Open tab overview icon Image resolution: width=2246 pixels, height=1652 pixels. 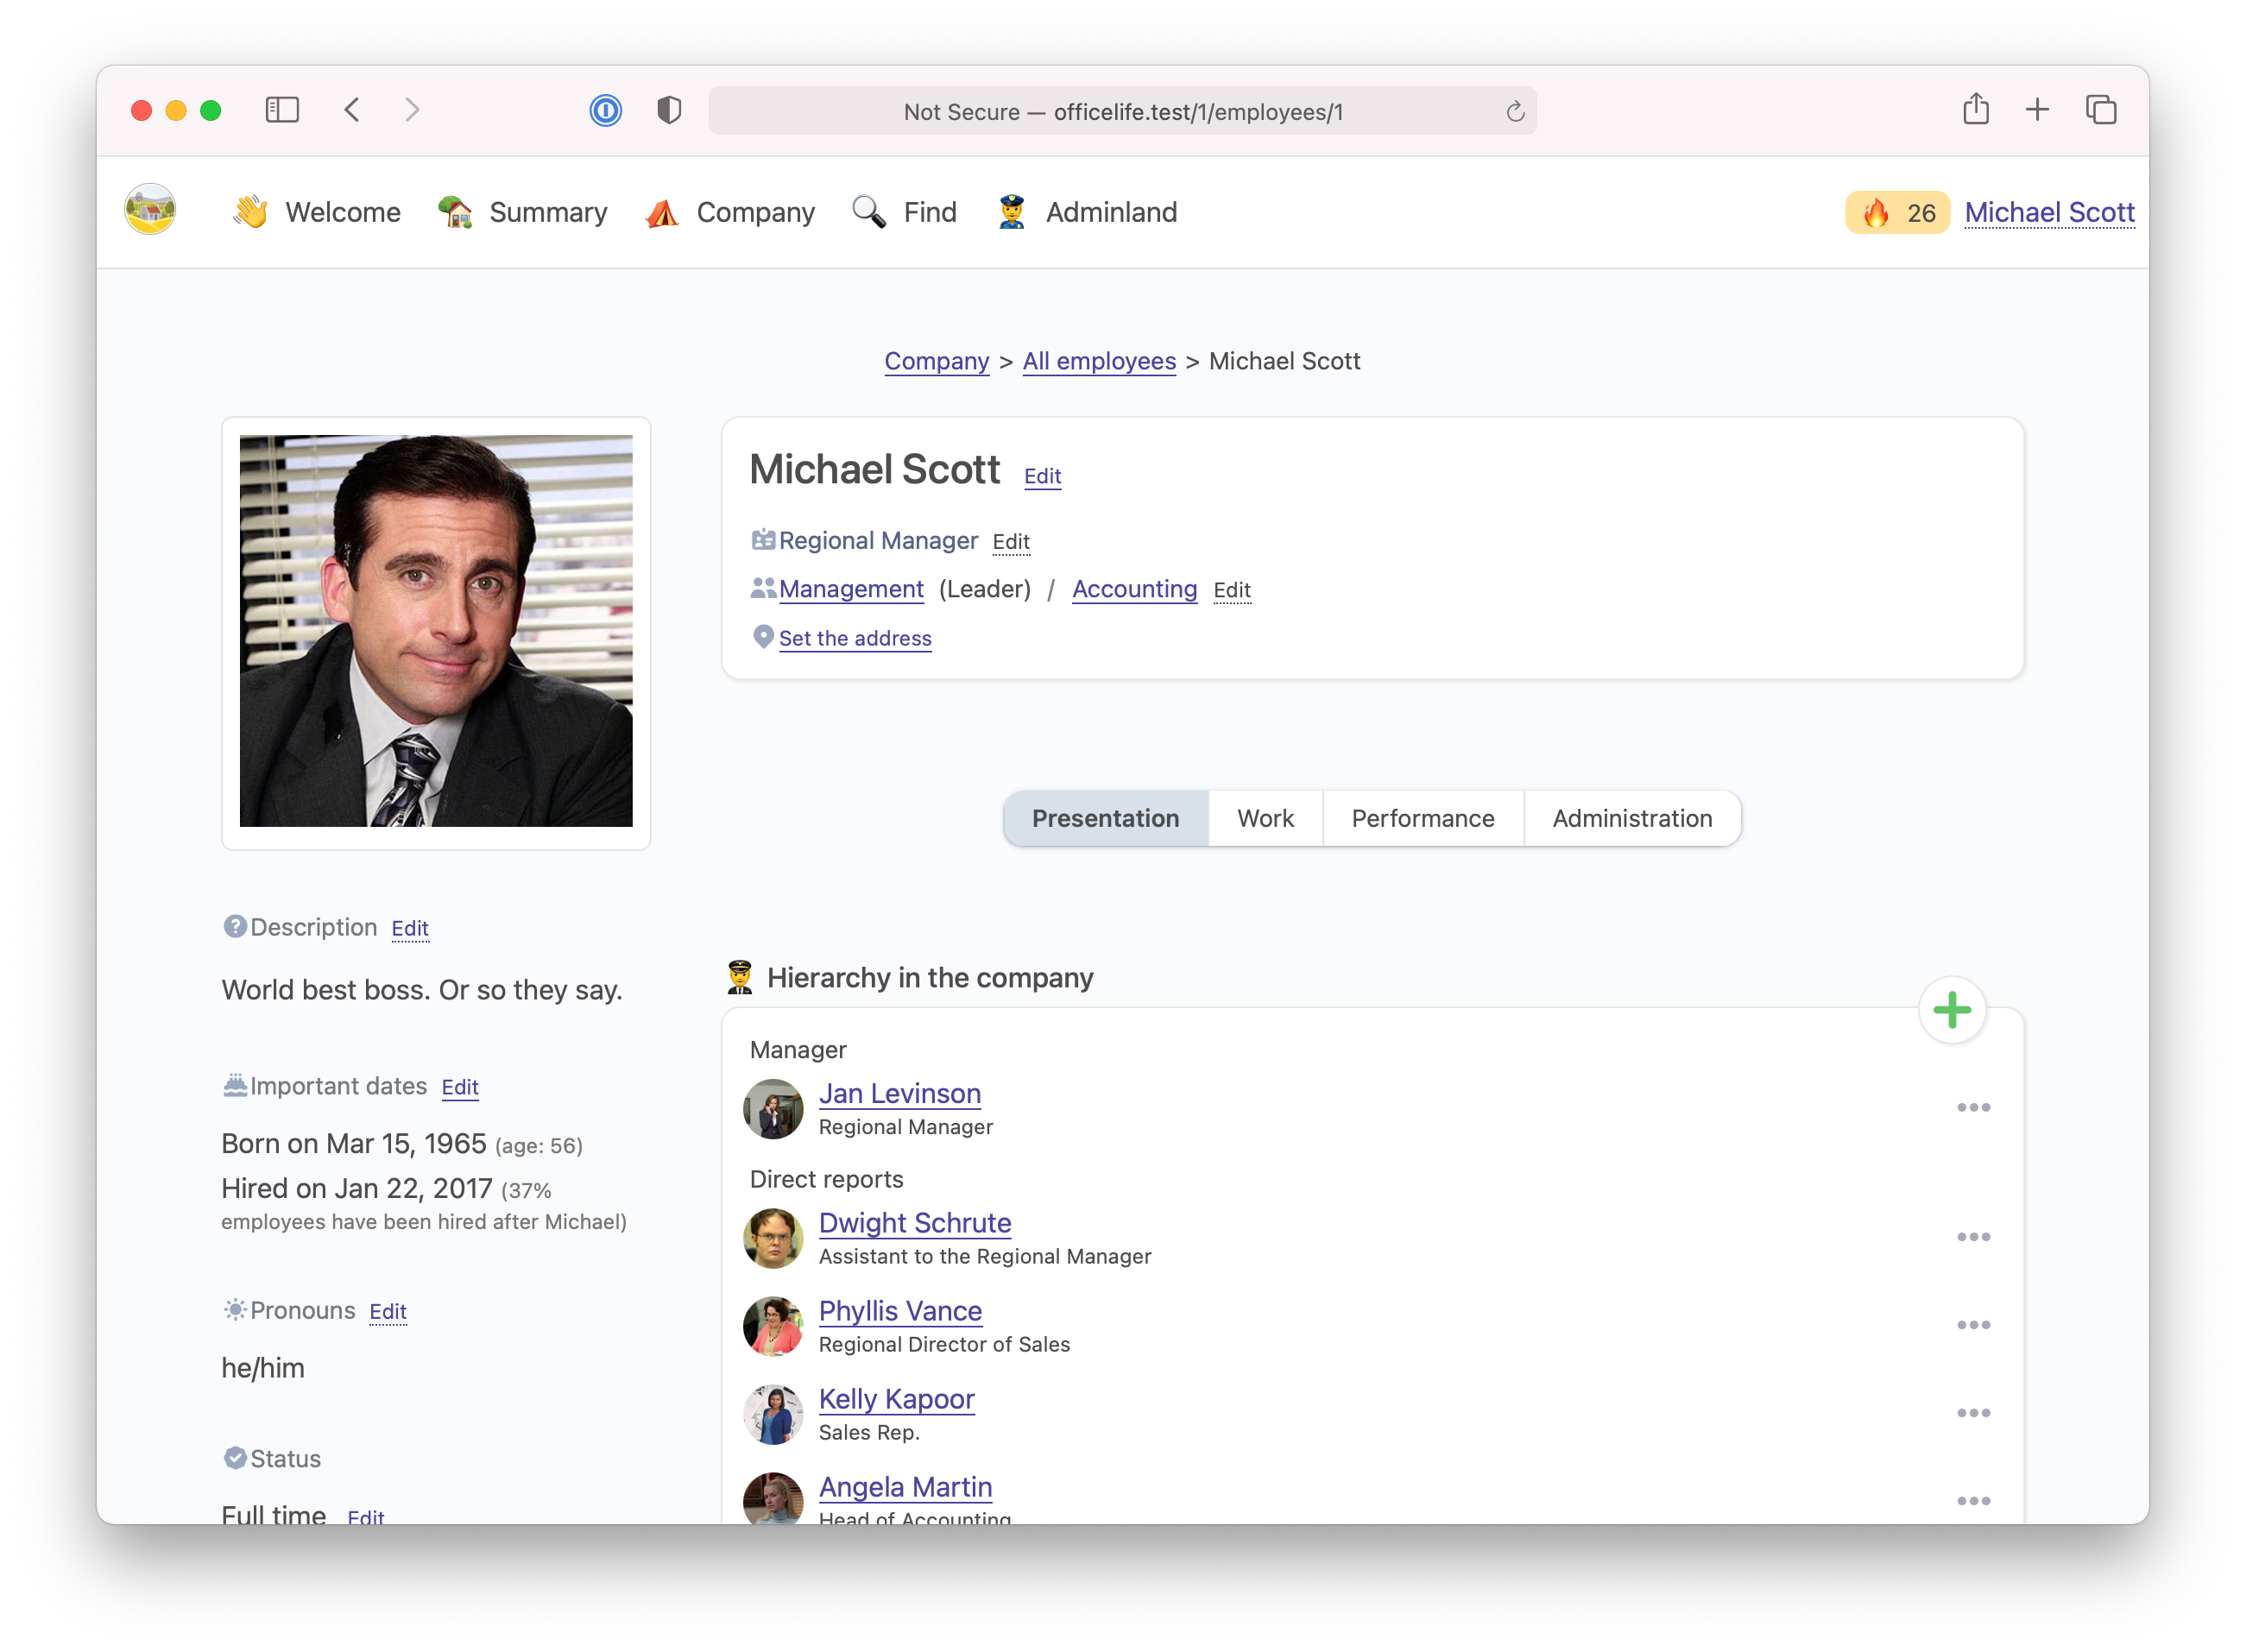click(x=2100, y=110)
